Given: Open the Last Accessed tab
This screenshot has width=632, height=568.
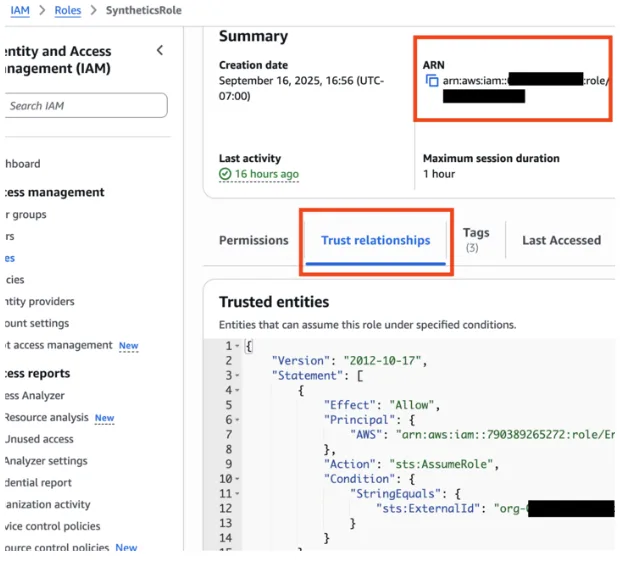Looking at the screenshot, I should [x=561, y=240].
